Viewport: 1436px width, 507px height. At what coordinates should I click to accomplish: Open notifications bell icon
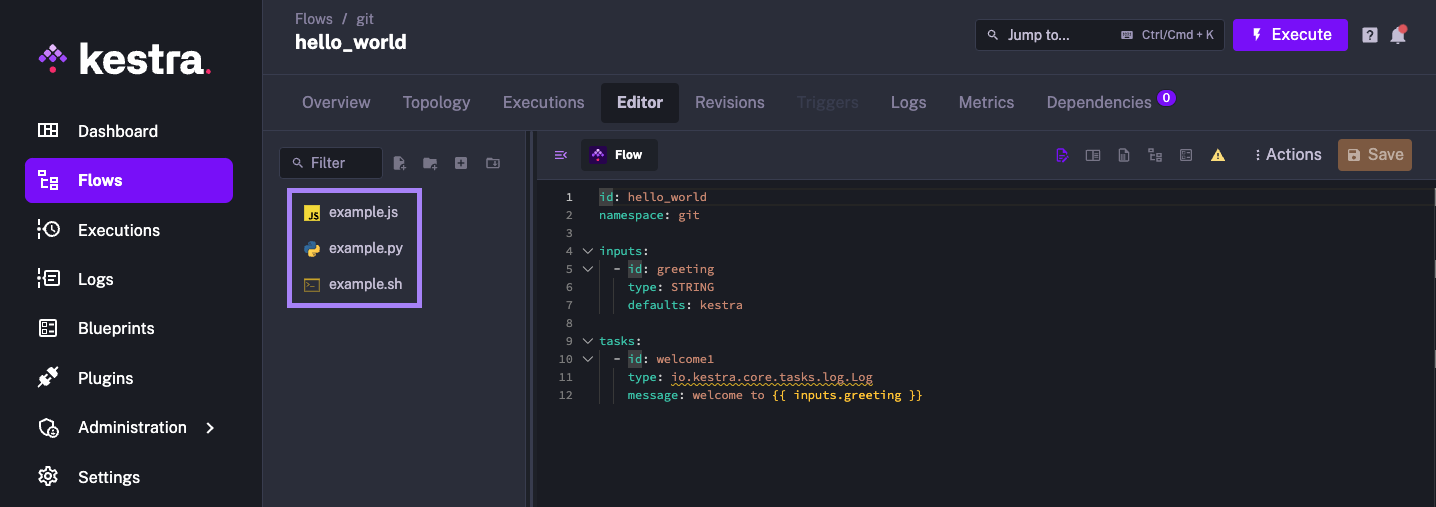pos(1398,35)
